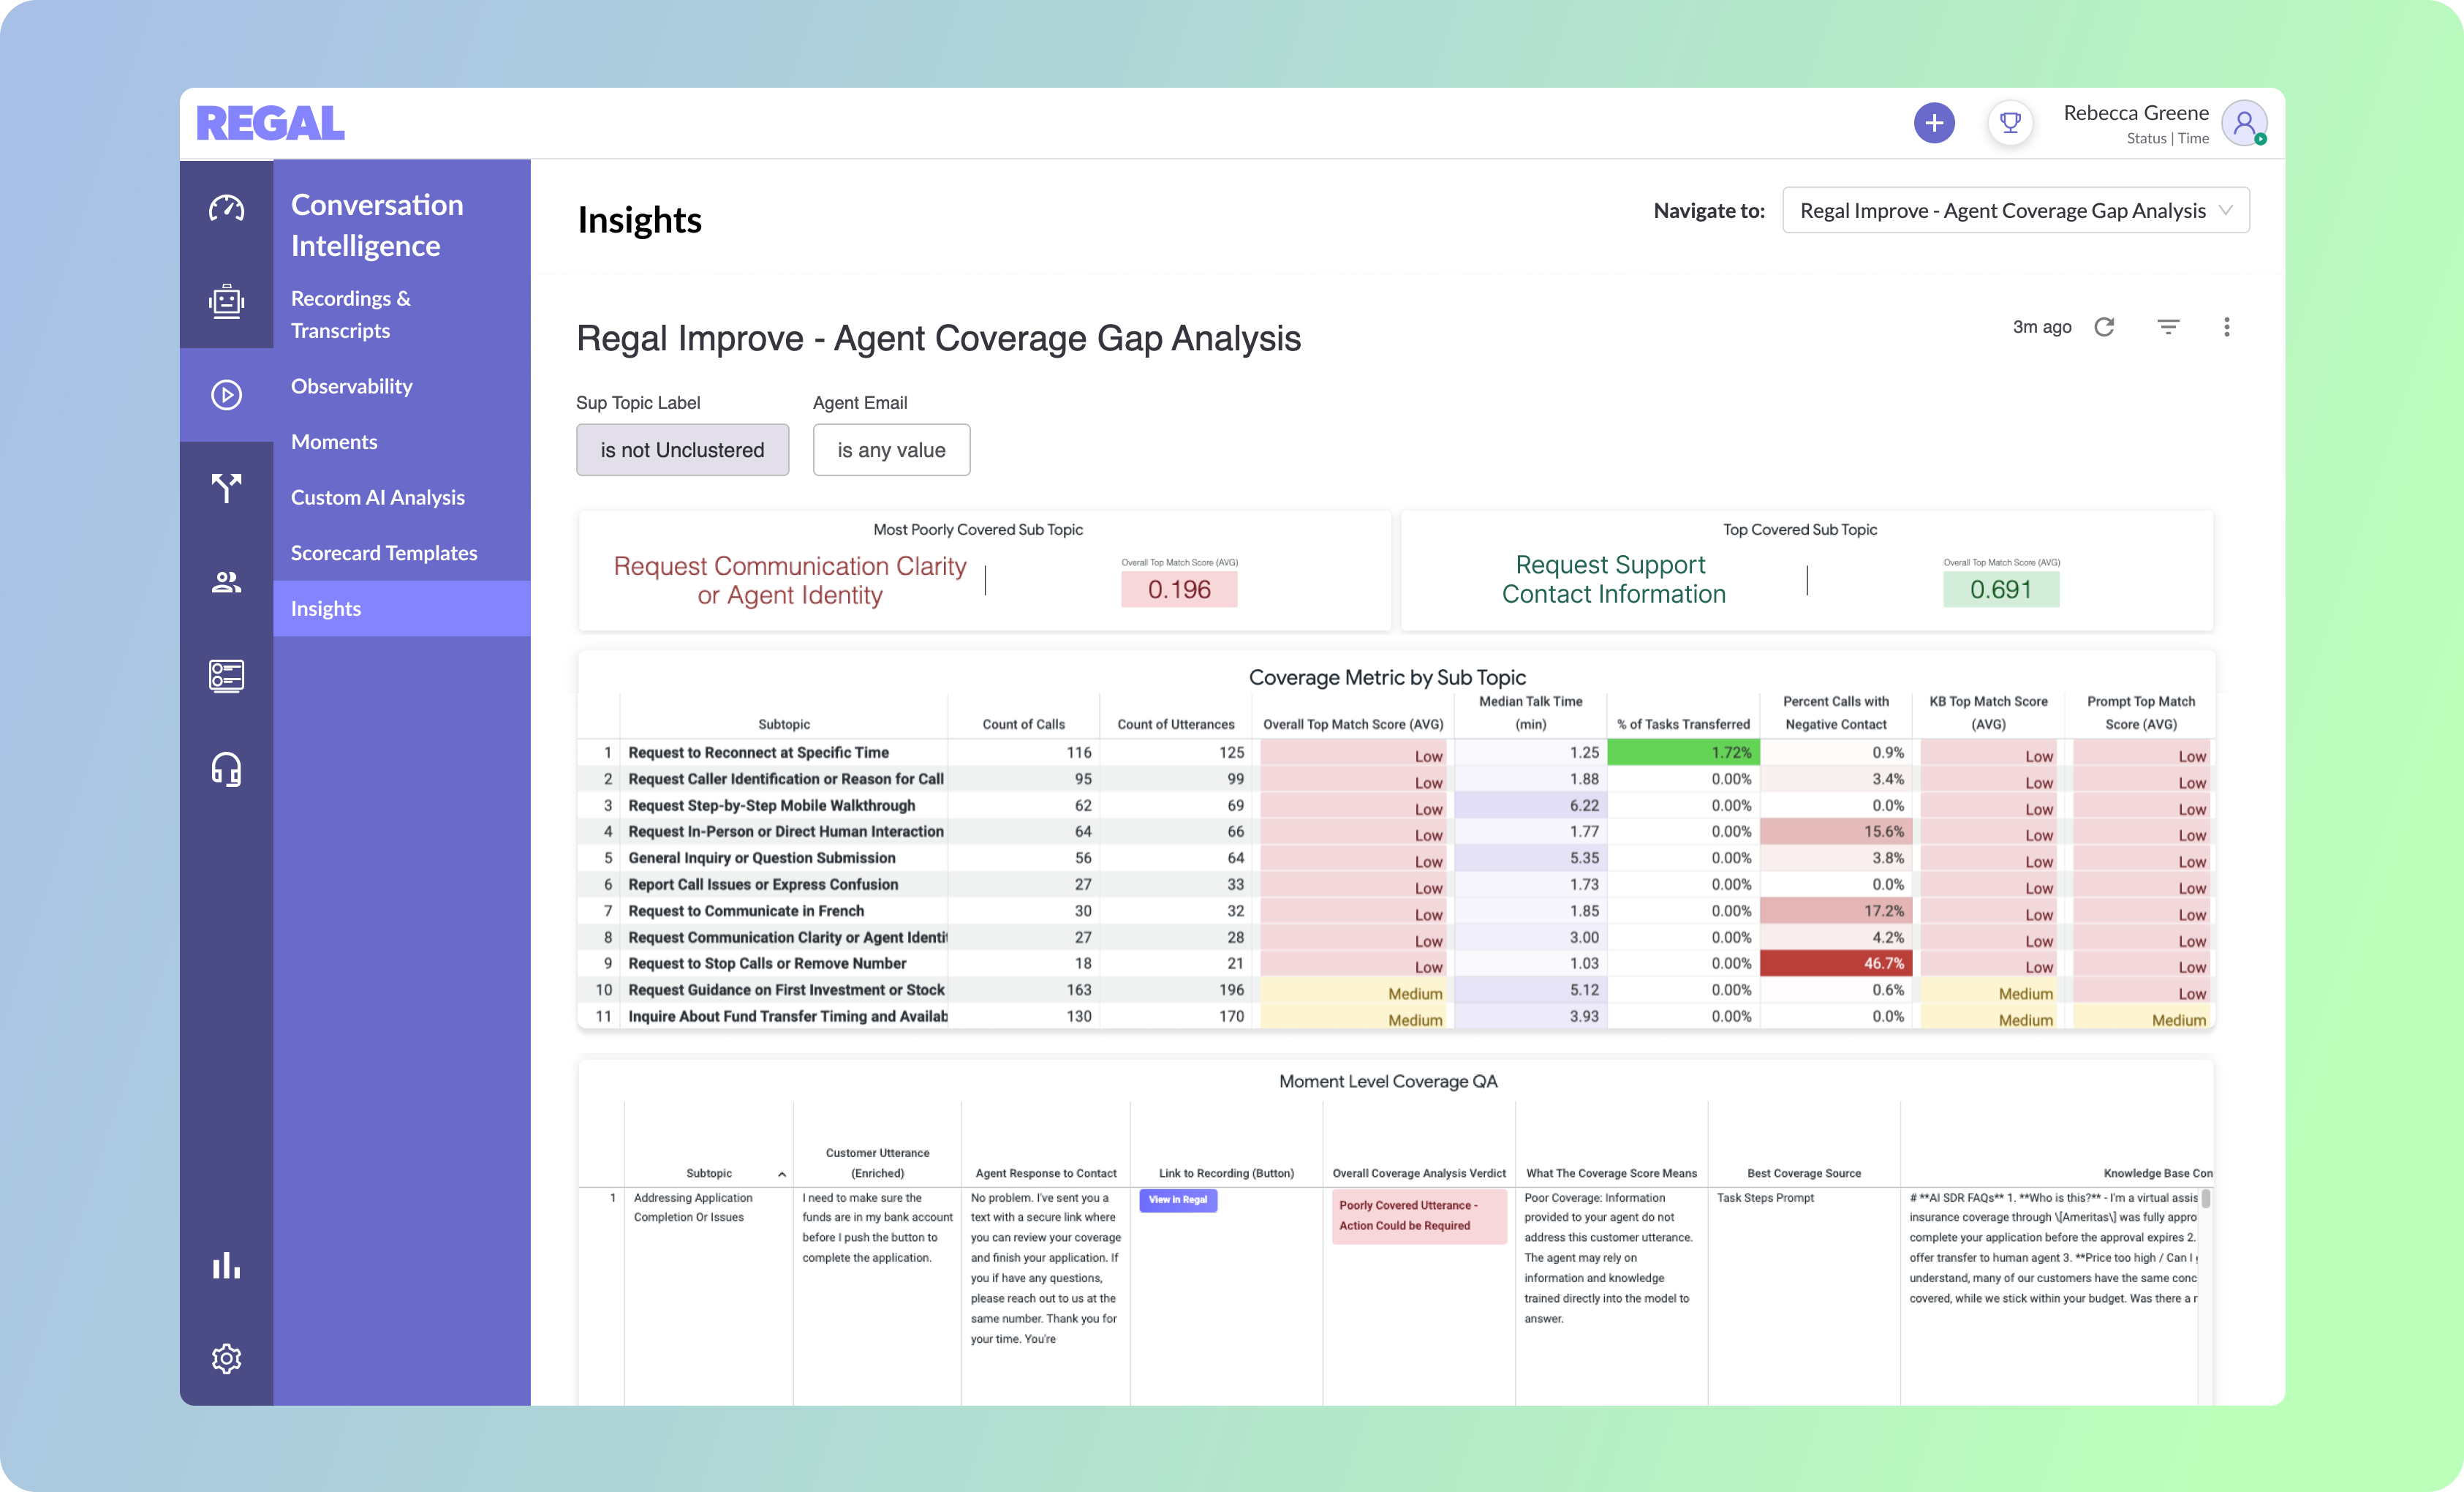Open the bar chart reports icon
Image resolution: width=2464 pixels, height=1492 pixels.
[226, 1266]
